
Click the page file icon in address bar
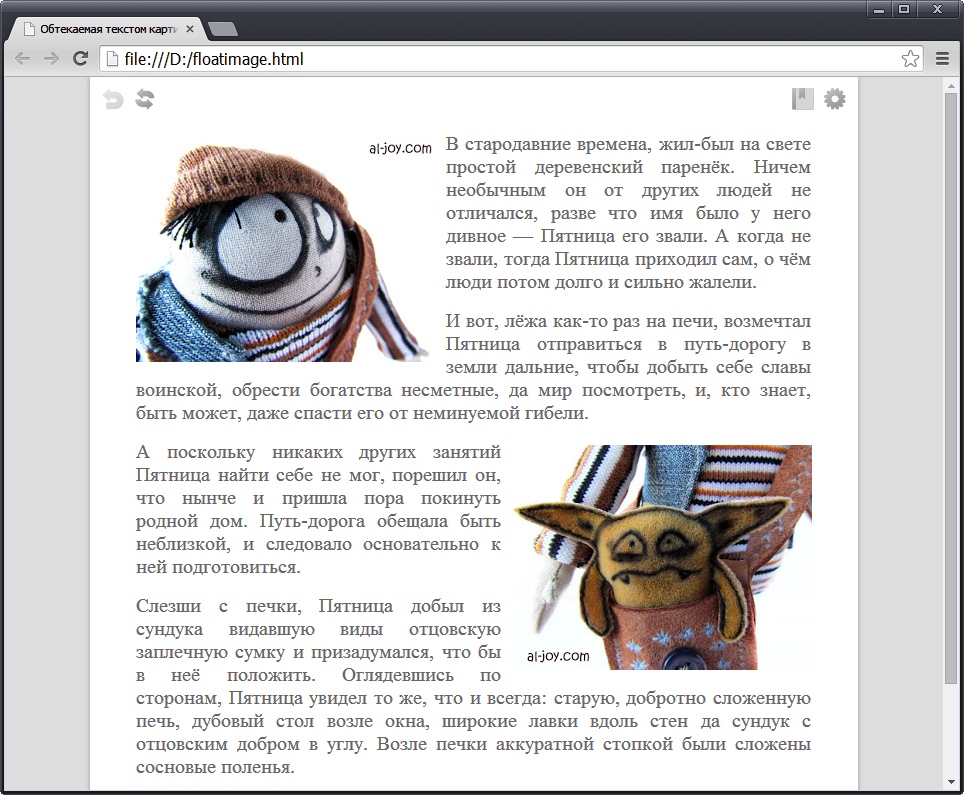coord(111,58)
